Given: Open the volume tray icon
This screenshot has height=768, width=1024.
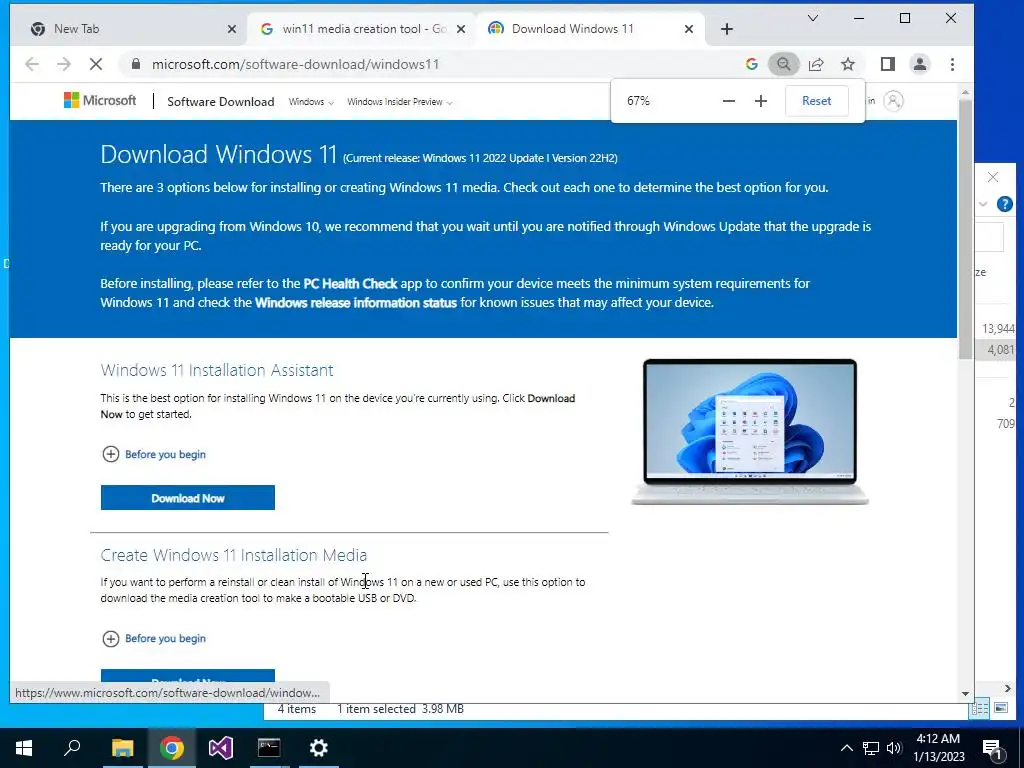Looking at the screenshot, I should click(x=894, y=748).
